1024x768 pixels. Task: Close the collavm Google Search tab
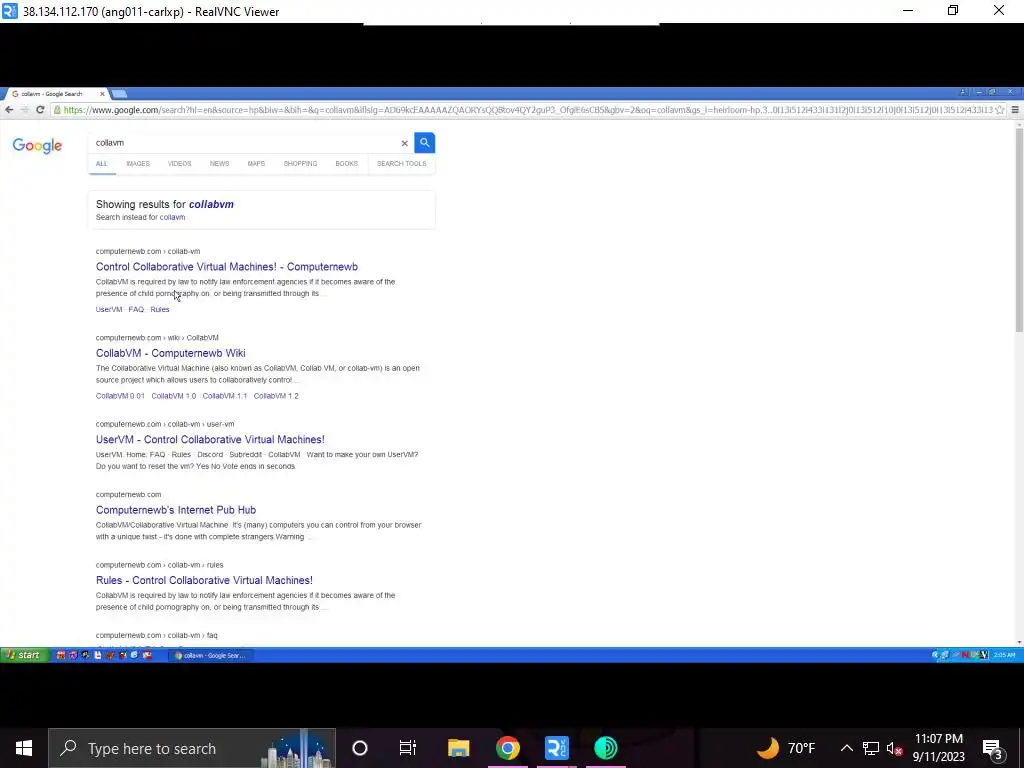click(102, 94)
